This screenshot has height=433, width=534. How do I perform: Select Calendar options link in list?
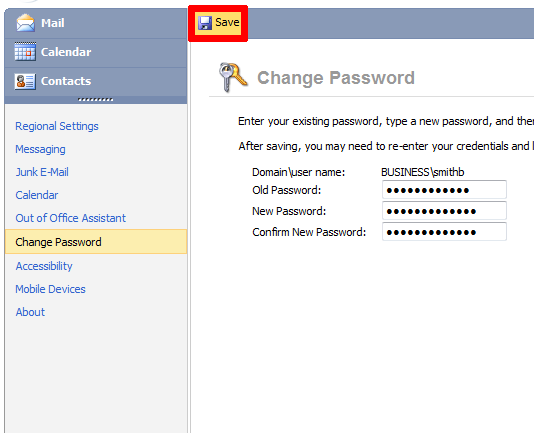pos(37,195)
